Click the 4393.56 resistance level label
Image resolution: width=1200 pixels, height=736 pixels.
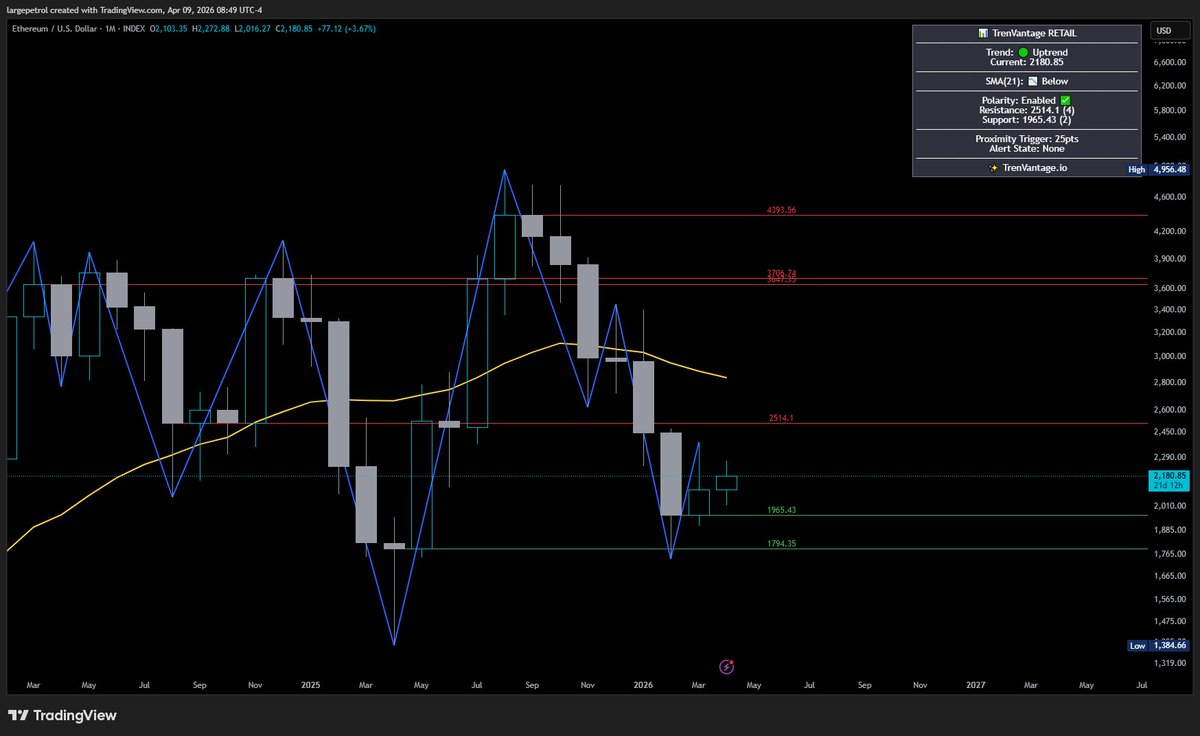[781, 211]
